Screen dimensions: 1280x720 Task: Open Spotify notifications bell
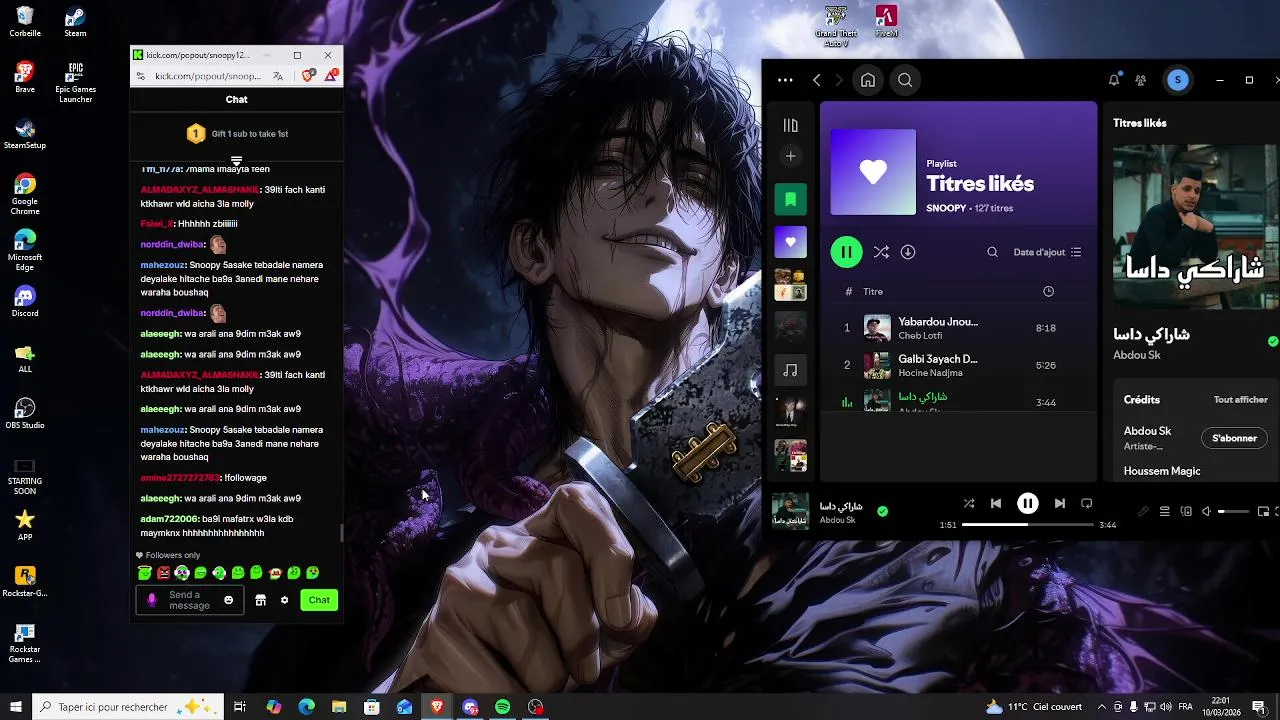(1114, 80)
